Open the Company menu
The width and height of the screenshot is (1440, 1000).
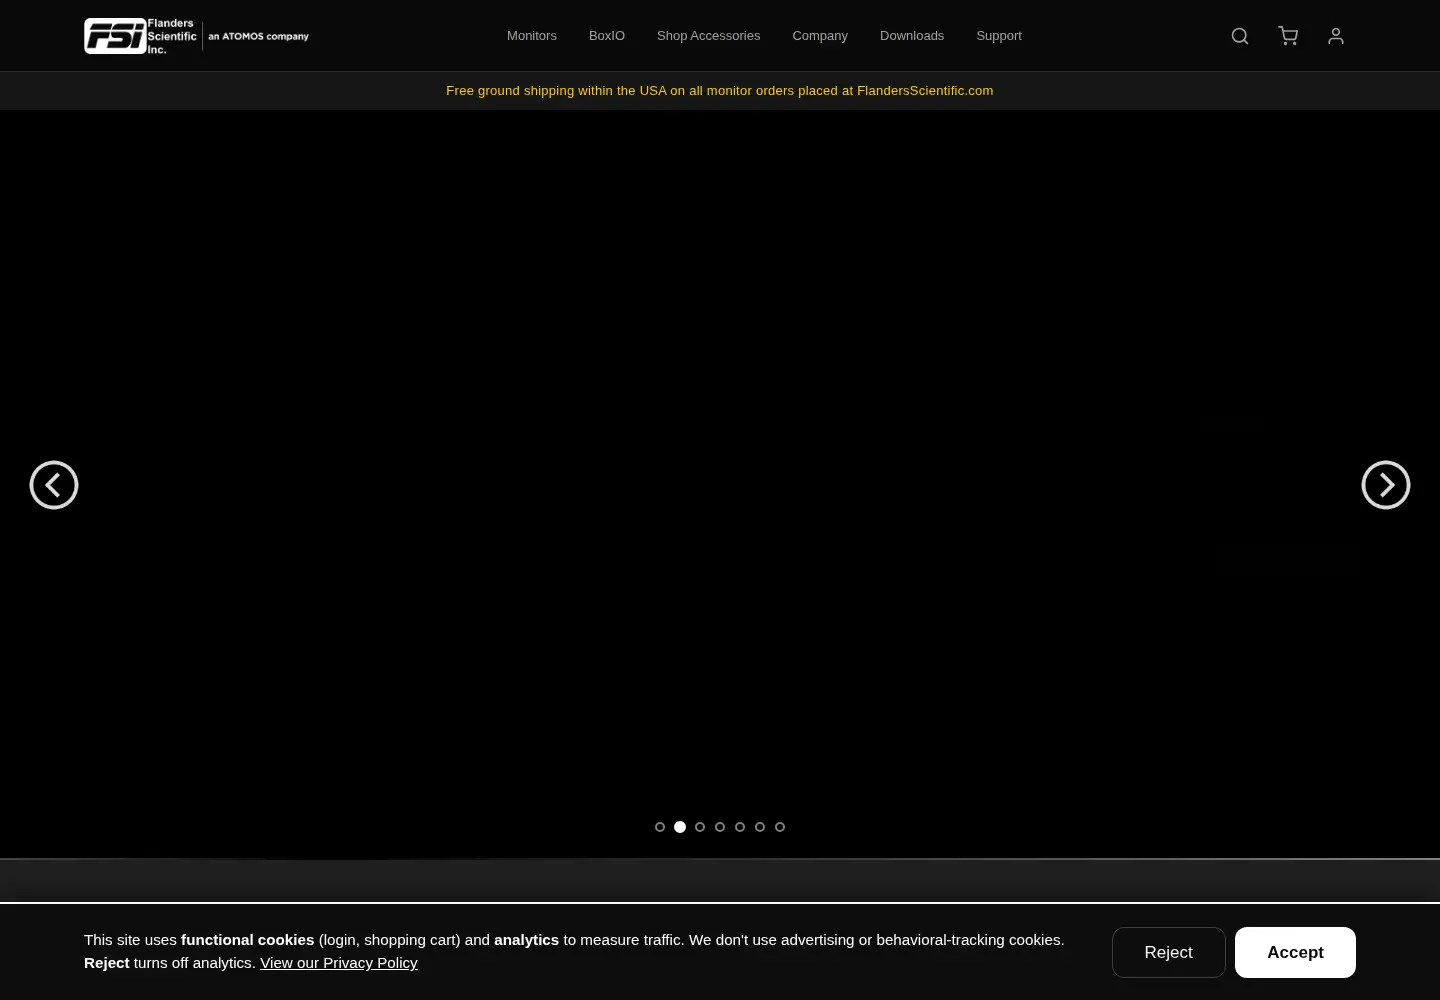click(x=820, y=36)
